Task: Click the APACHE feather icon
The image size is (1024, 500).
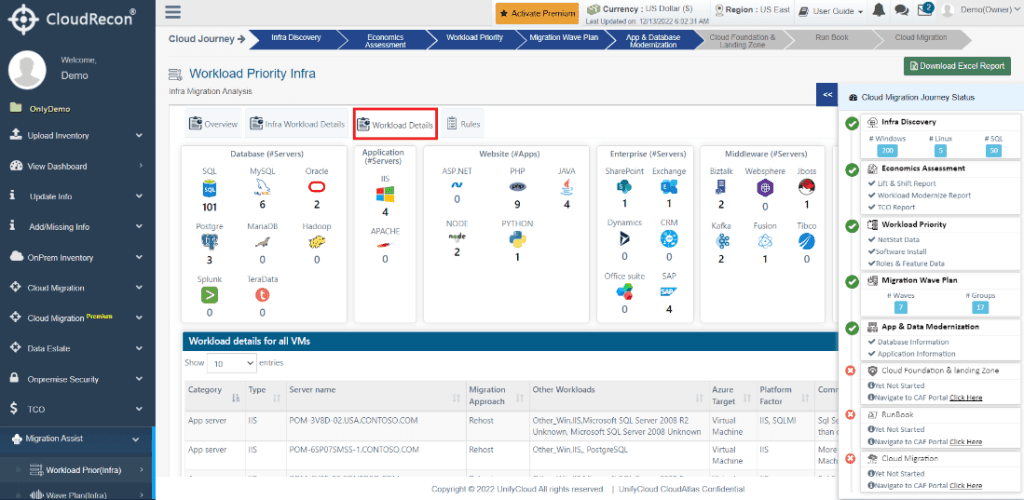Action: pyautogui.click(x=385, y=245)
